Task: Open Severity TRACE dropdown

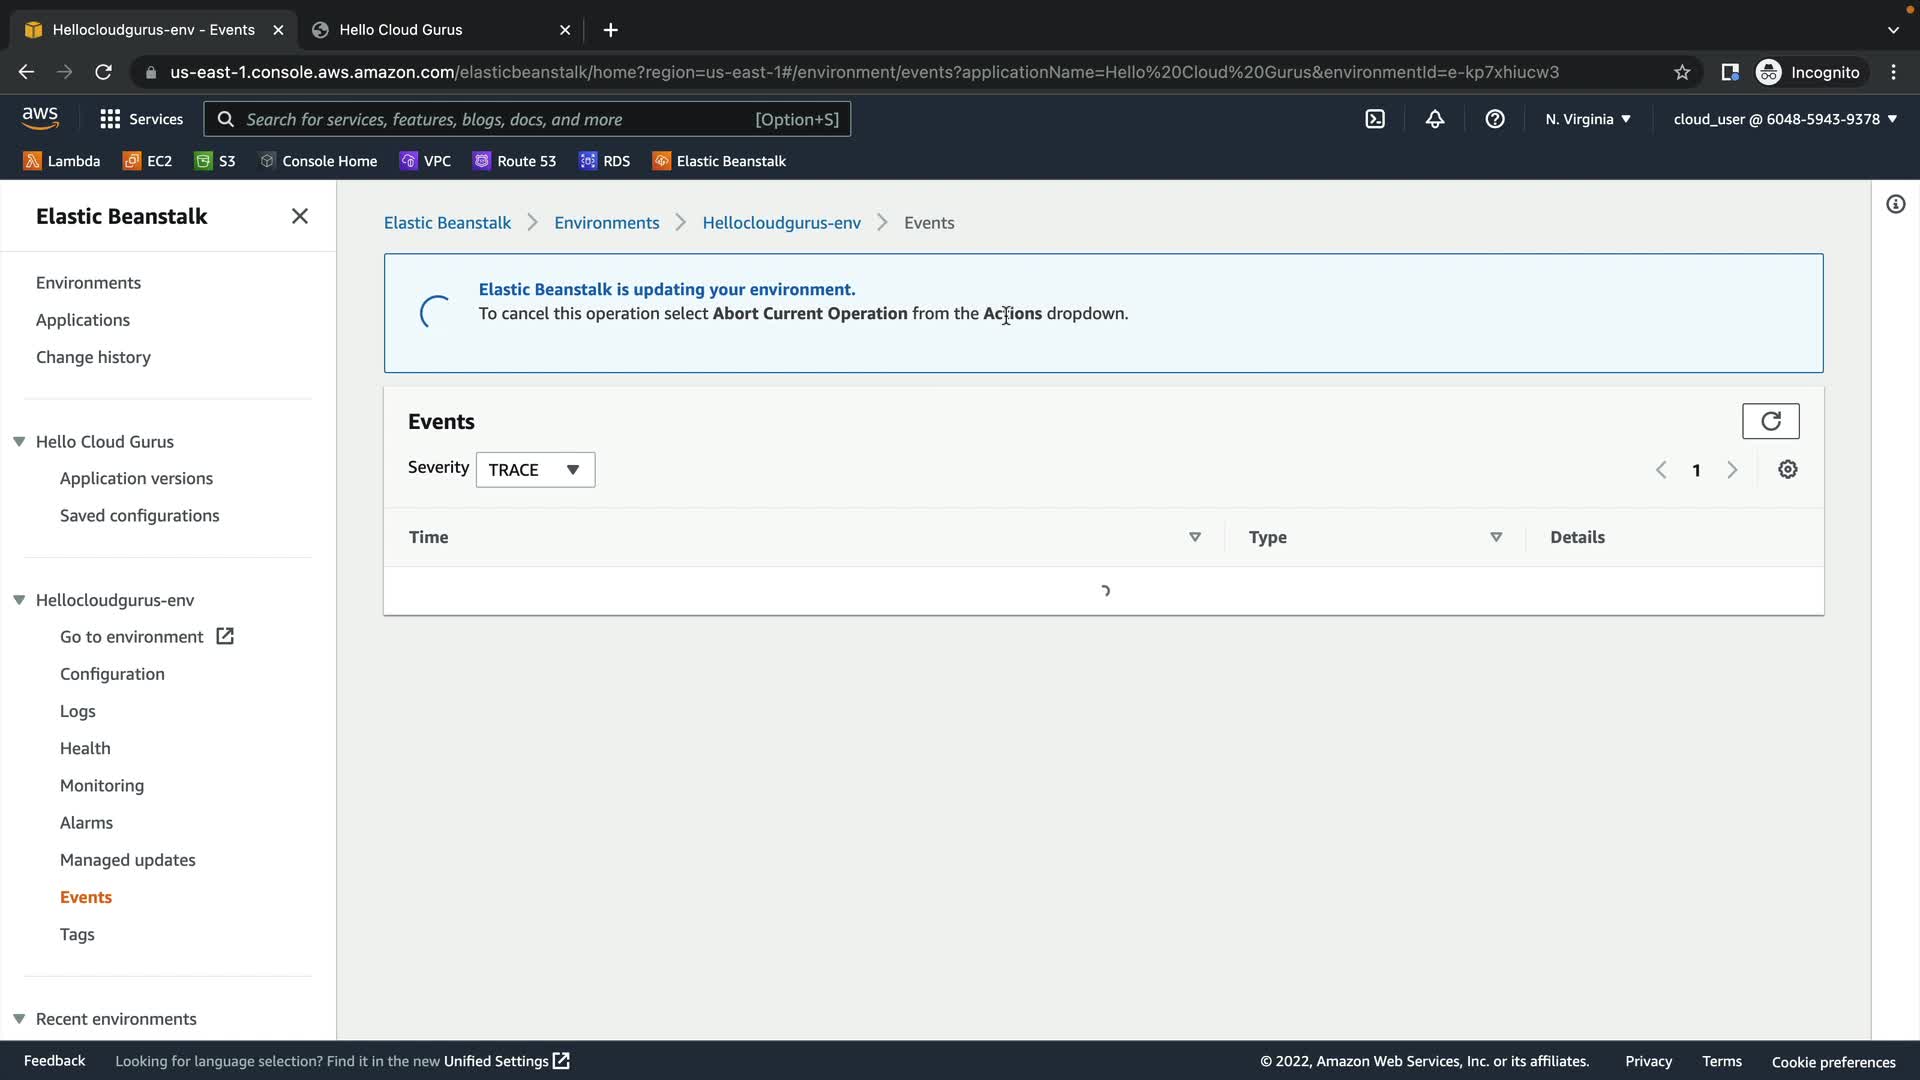Action: coord(535,470)
